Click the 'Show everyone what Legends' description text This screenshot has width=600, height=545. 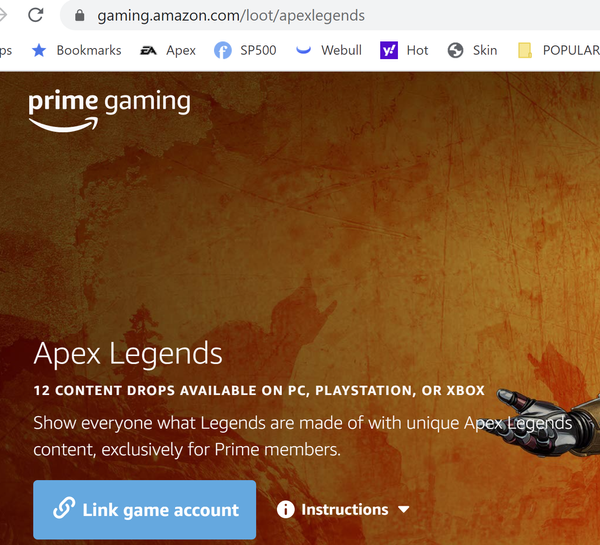click(x=302, y=436)
